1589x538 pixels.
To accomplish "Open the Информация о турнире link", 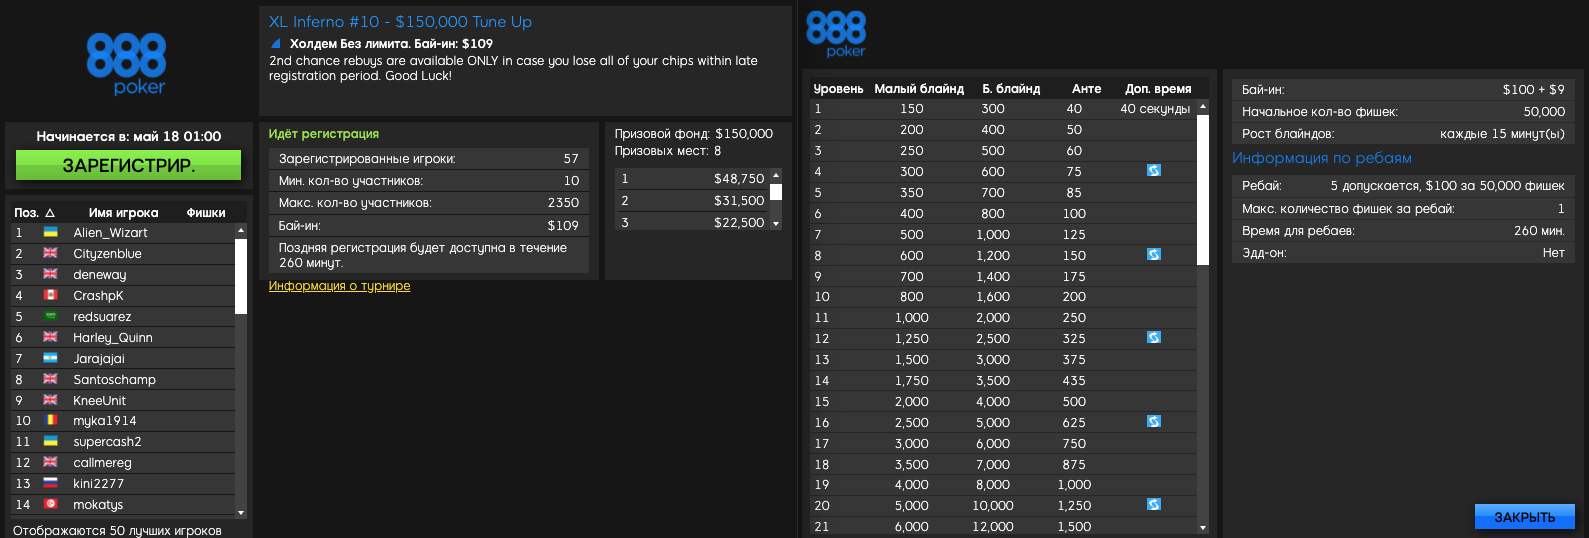I will click(339, 286).
